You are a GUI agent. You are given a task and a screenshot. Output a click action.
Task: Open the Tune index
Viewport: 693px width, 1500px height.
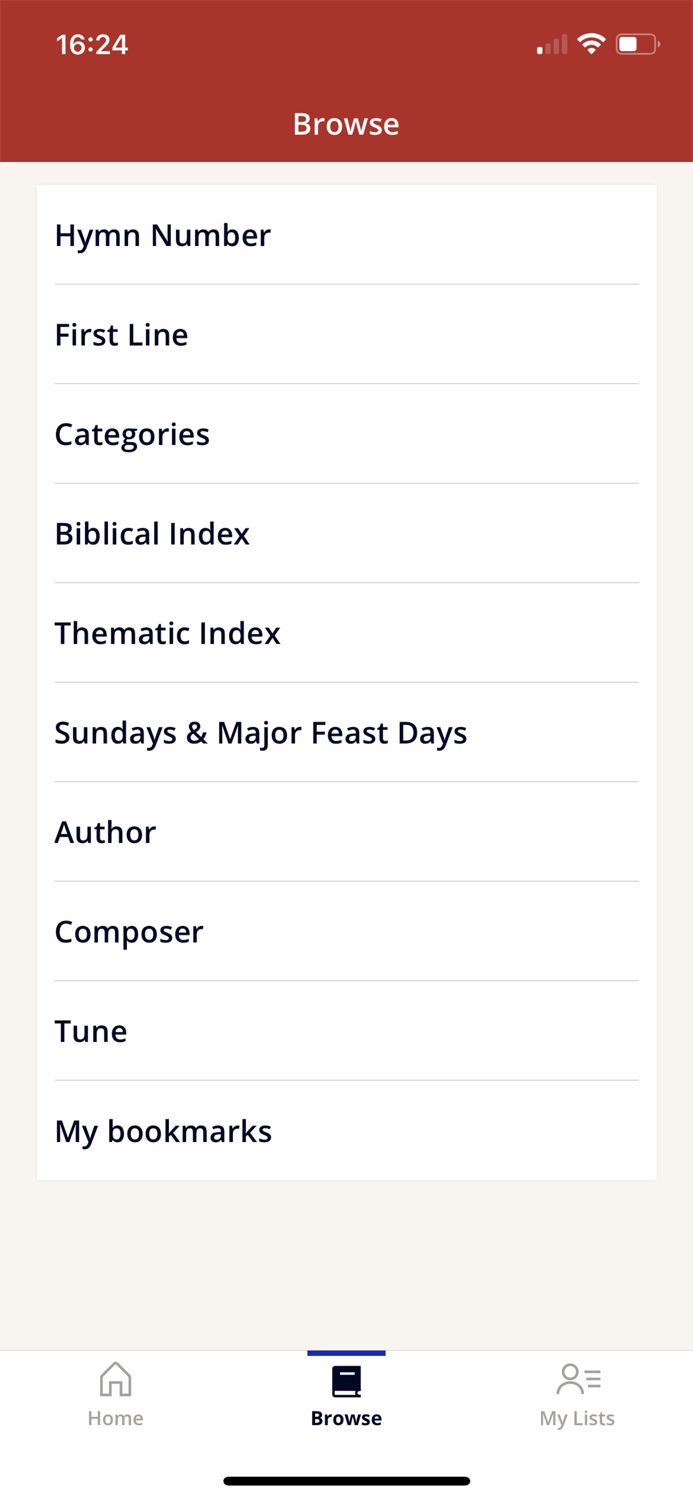pyautogui.click(x=90, y=1031)
